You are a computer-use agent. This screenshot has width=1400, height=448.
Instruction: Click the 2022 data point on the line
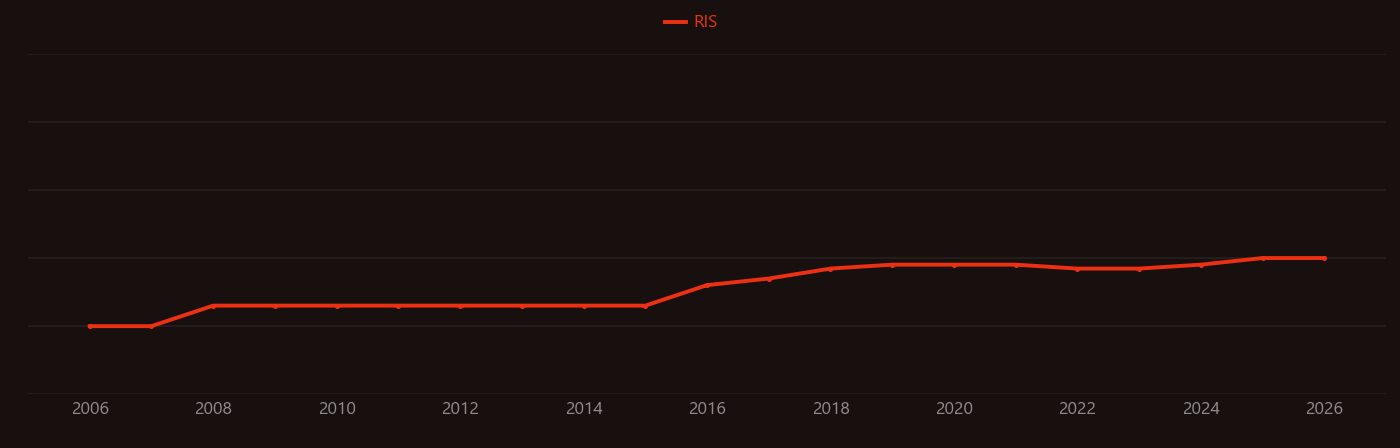[x=1077, y=269]
